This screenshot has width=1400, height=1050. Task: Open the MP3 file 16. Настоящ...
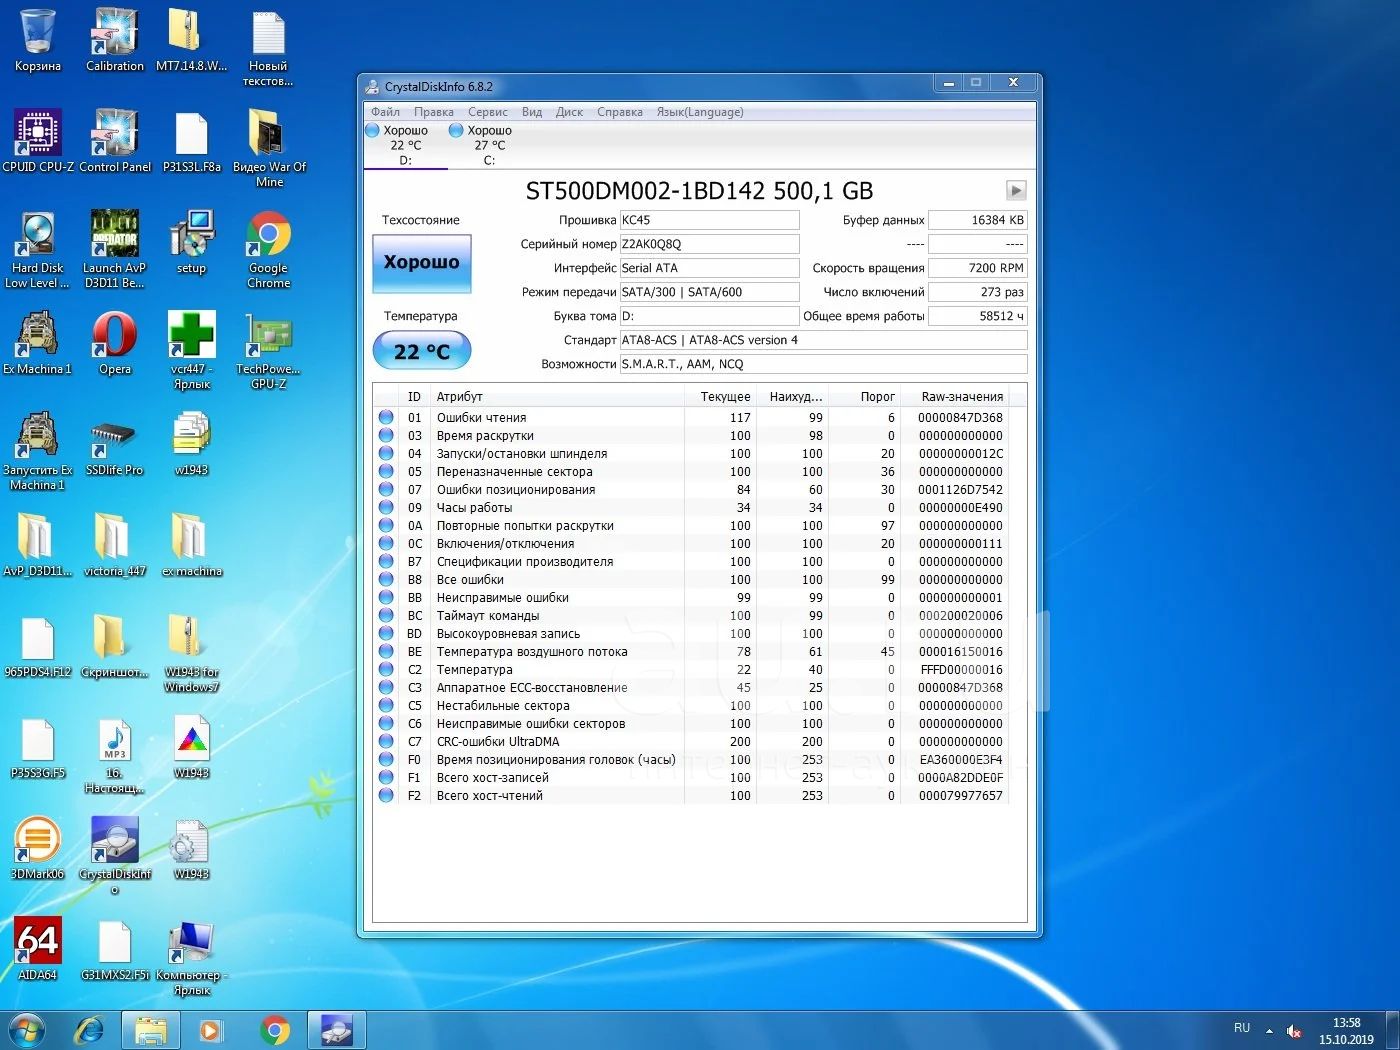point(115,754)
